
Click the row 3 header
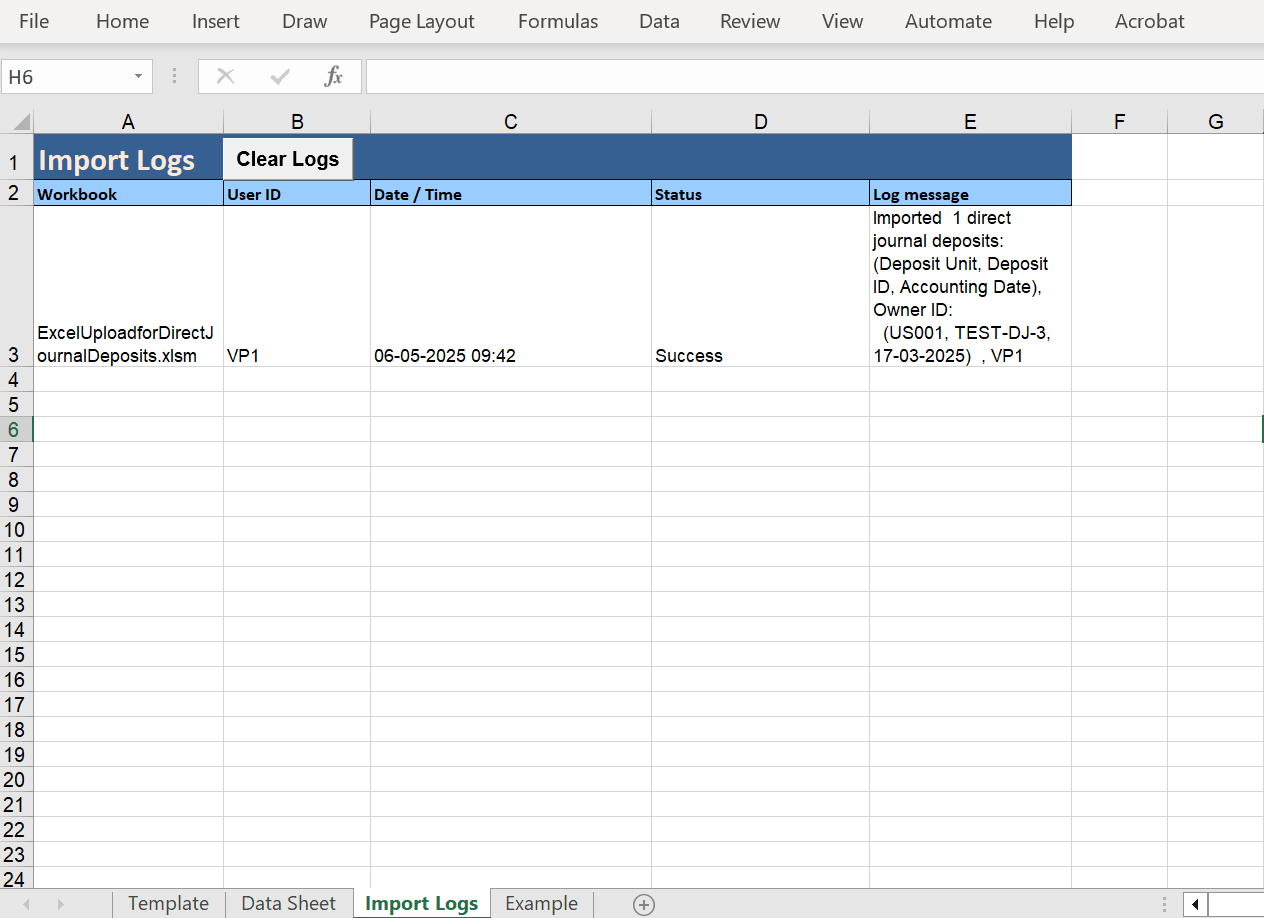(15, 290)
